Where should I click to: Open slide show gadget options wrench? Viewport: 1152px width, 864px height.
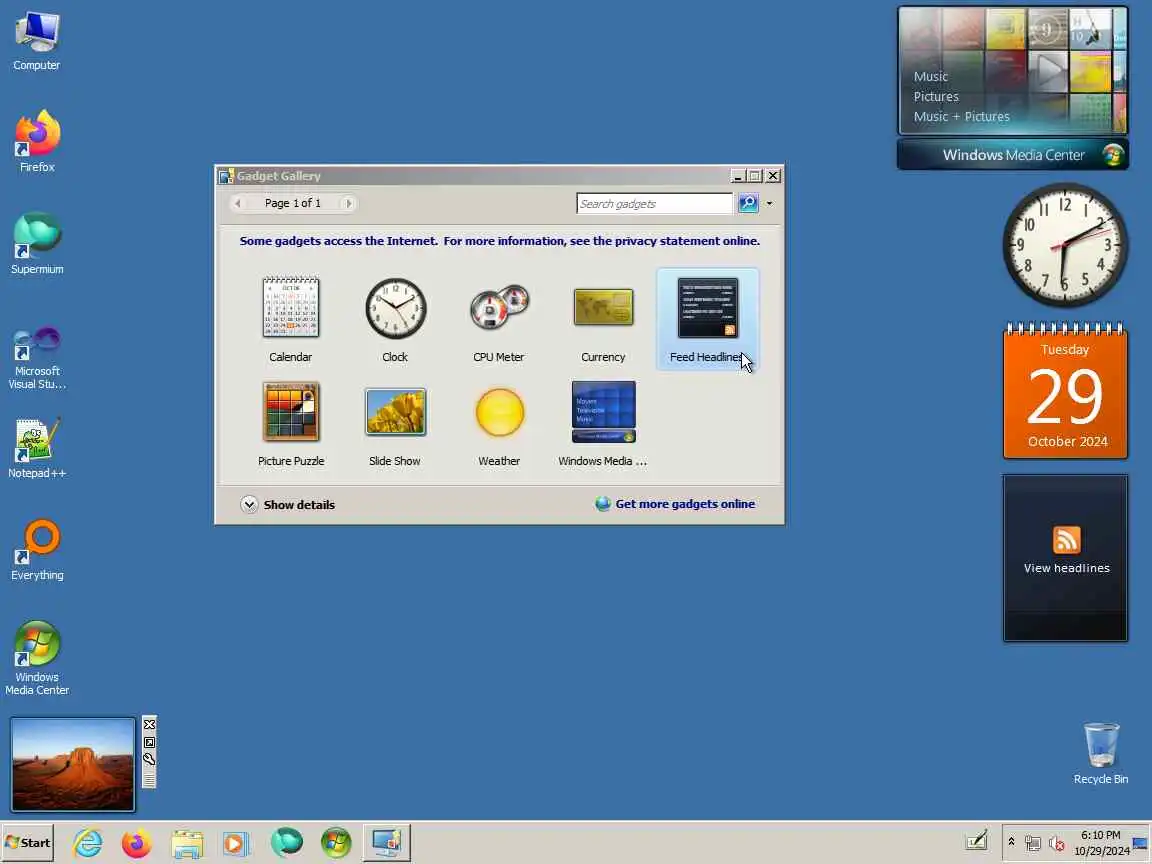point(149,760)
